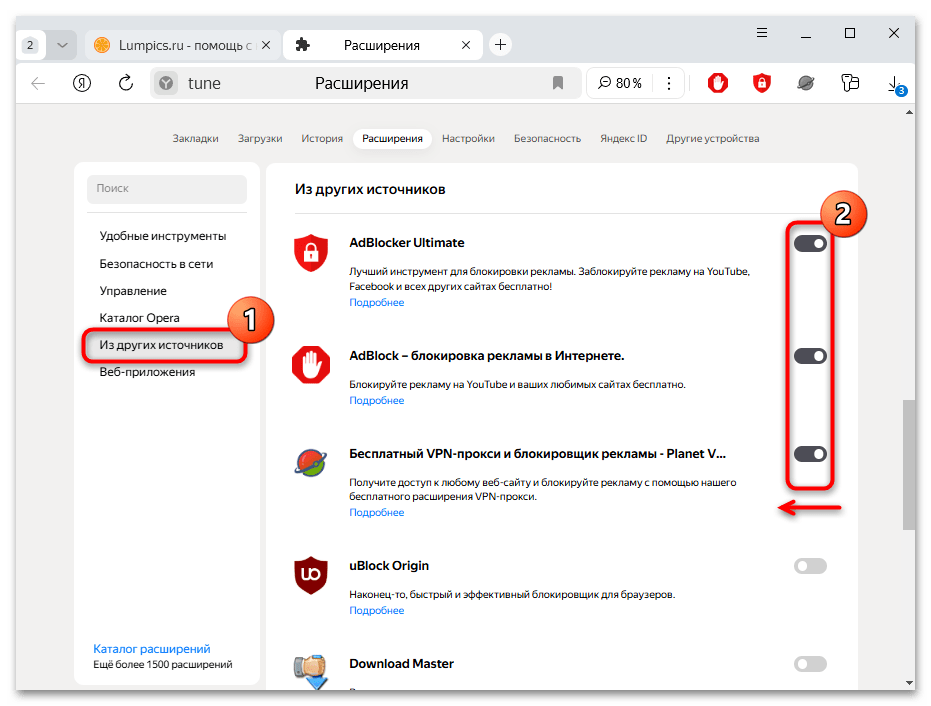The image size is (931, 706).
Task: Open the tab group counter showing 2
Action: coord(30,45)
